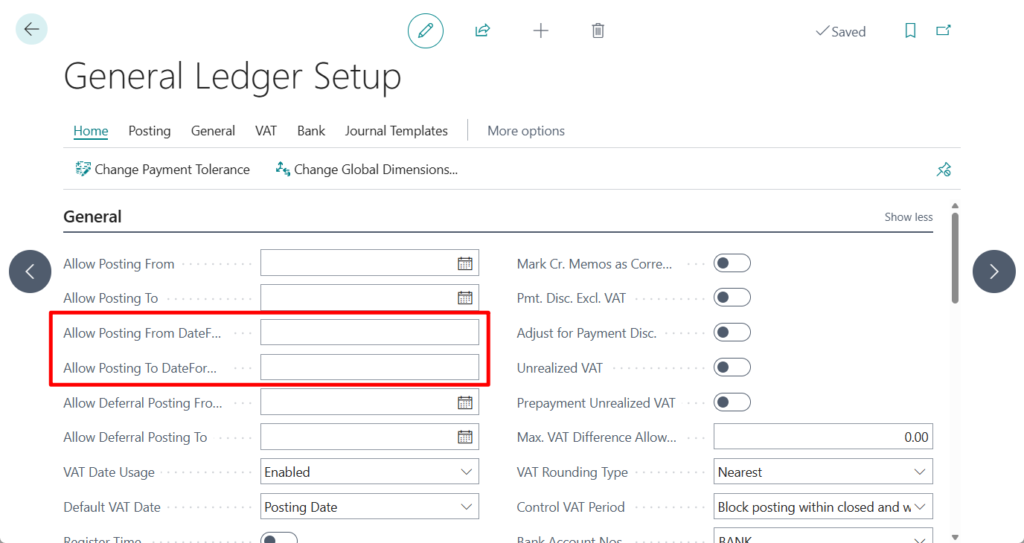Click the pencil edit icon

coord(425,31)
